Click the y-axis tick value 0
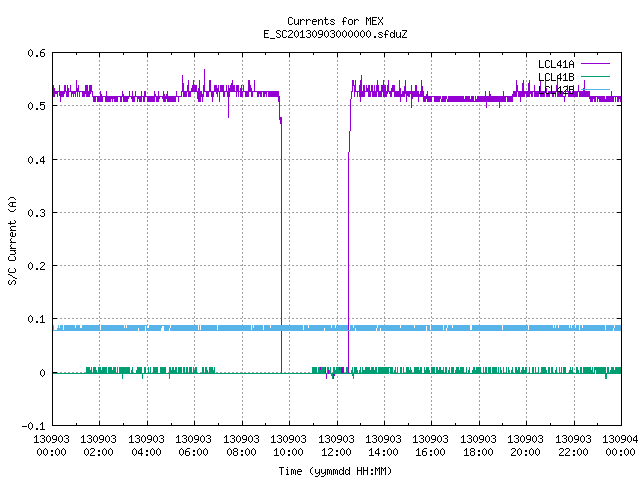 [x=42, y=373]
